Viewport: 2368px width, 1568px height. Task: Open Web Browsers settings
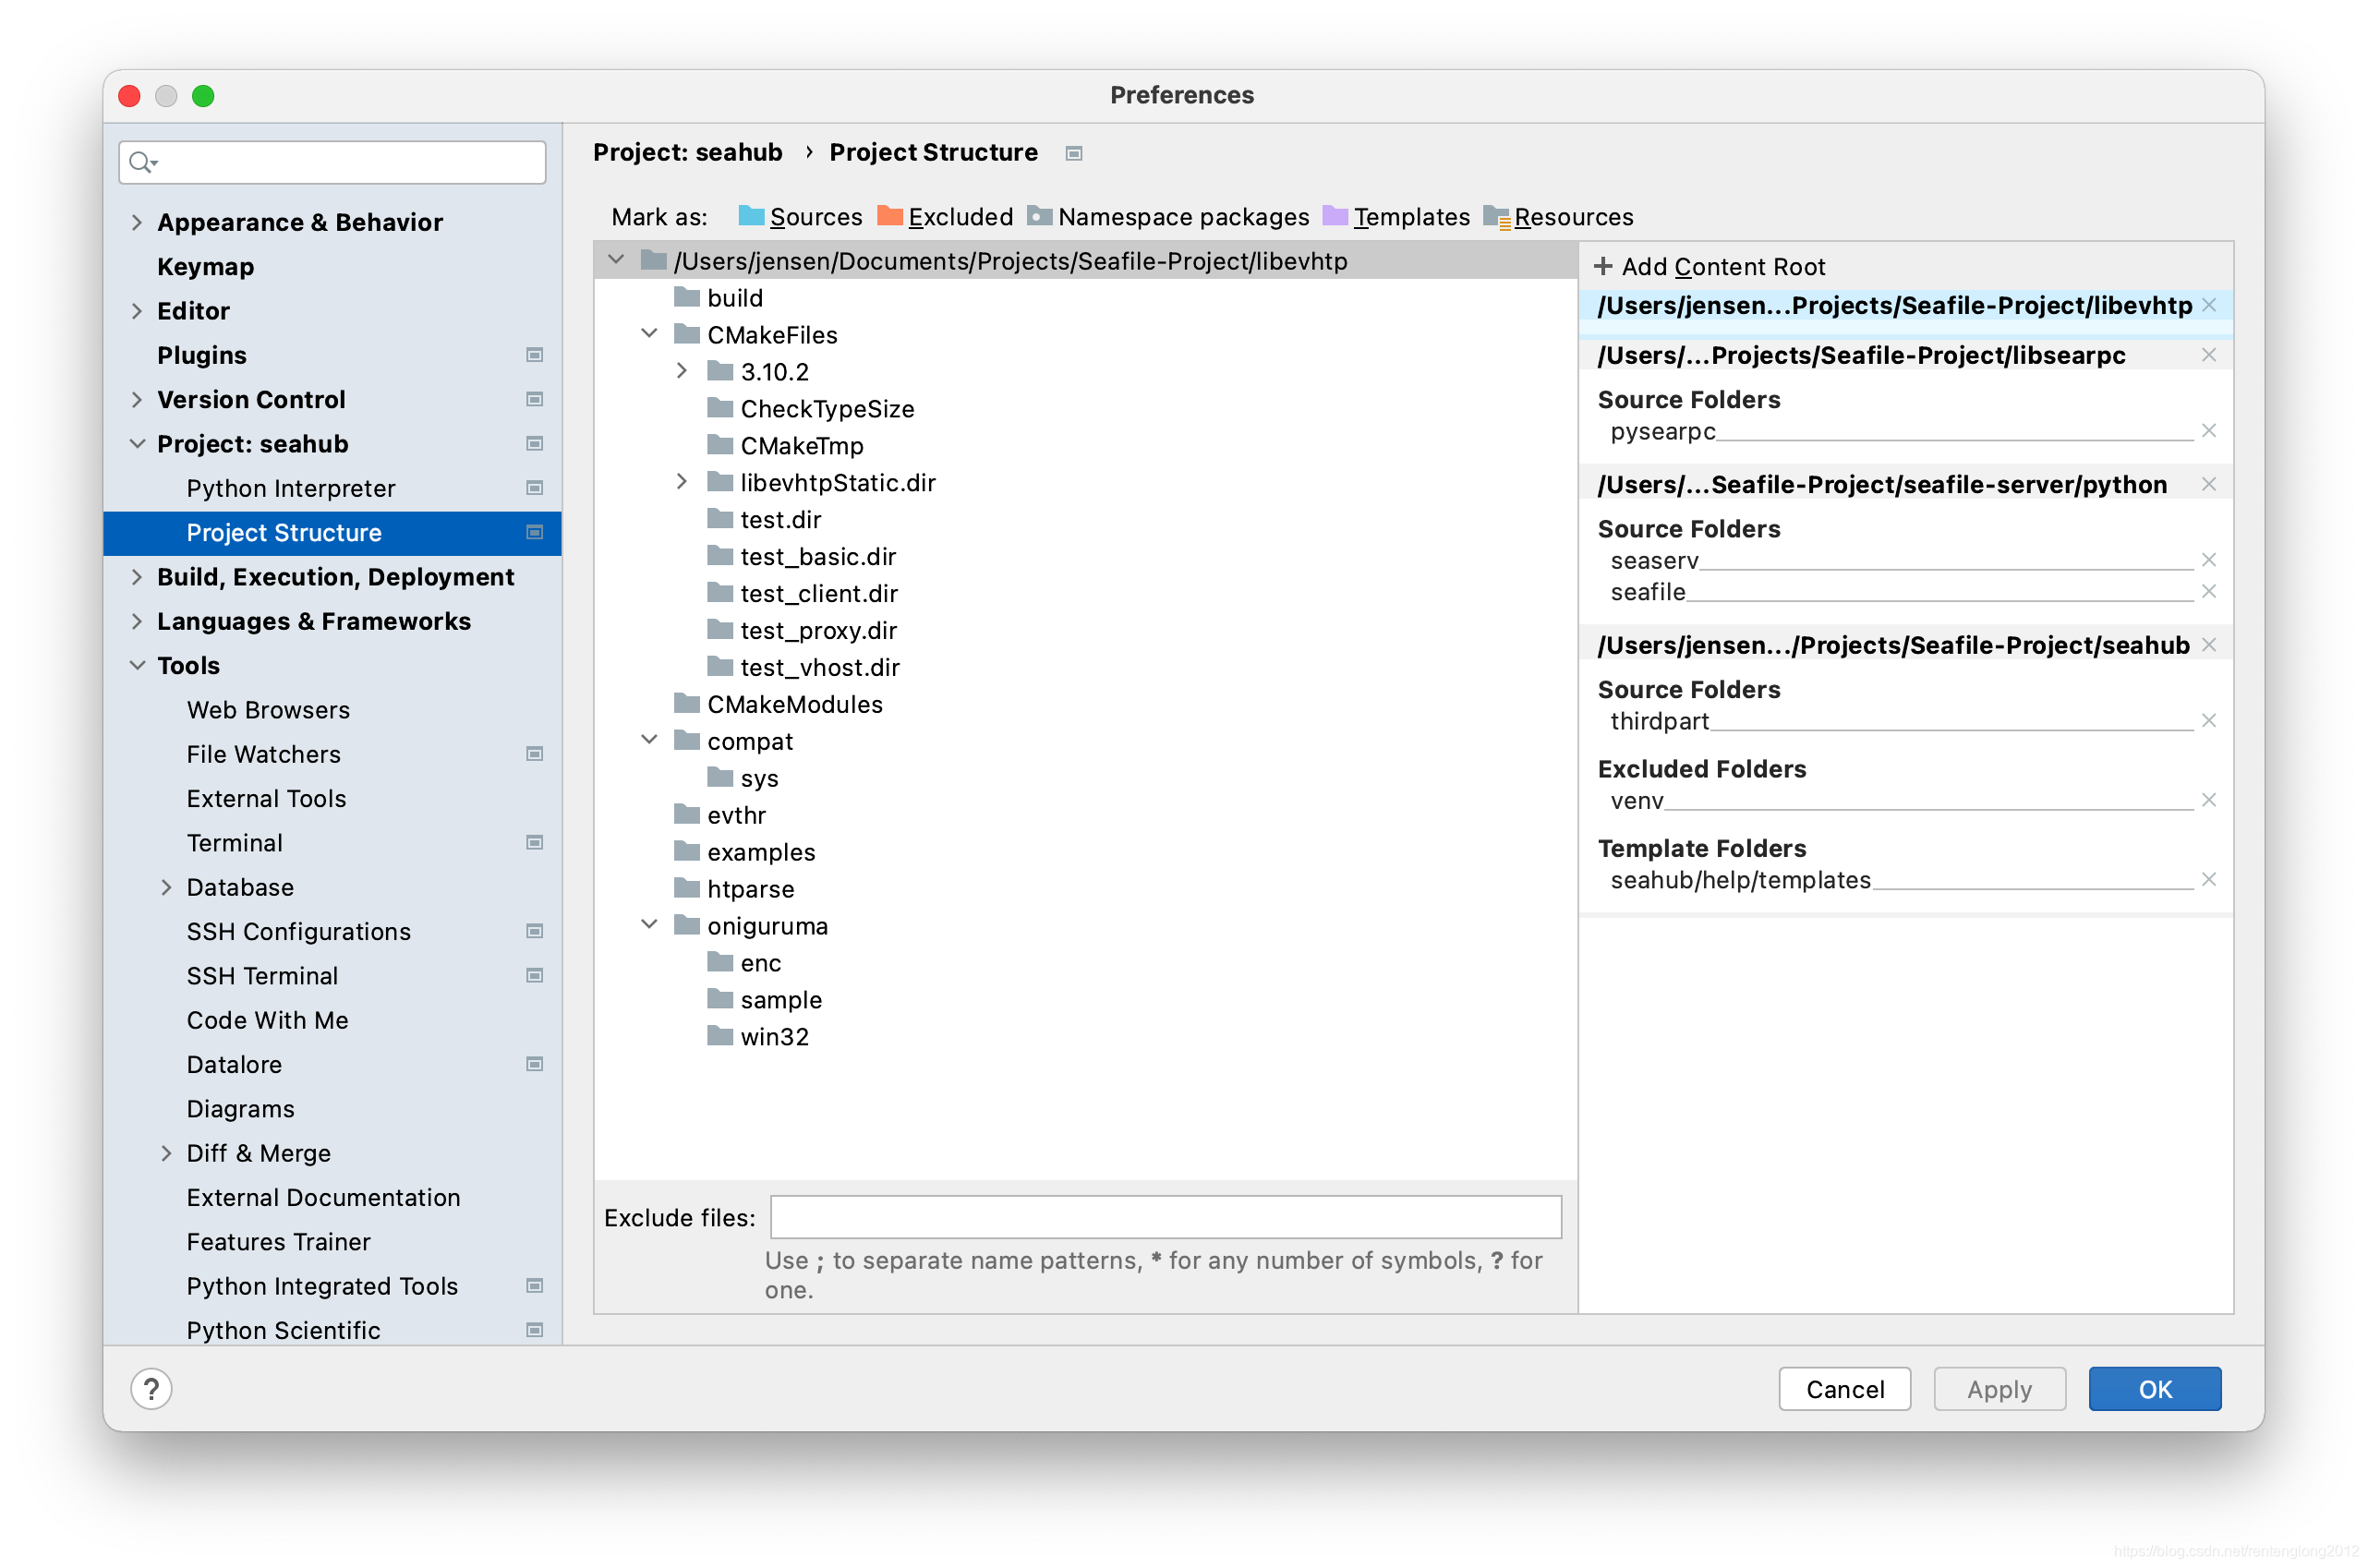point(268,710)
